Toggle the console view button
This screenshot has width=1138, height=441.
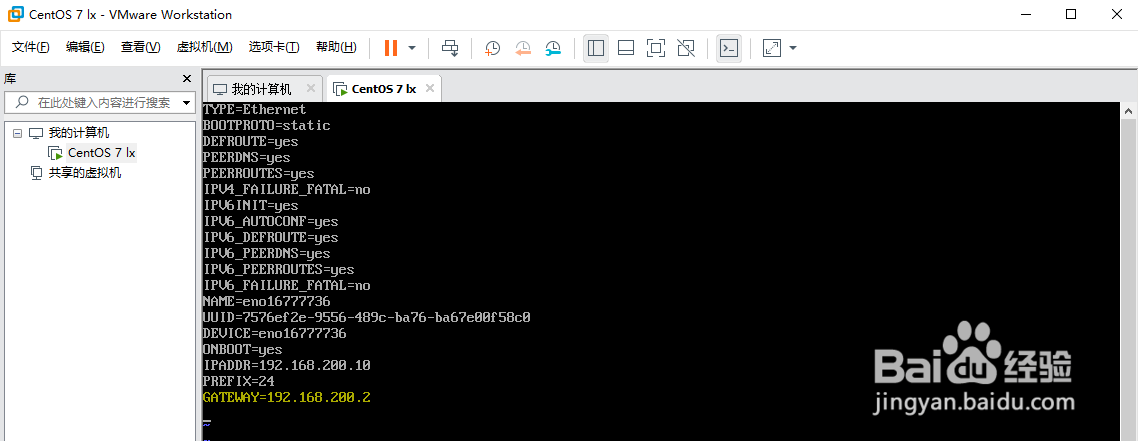point(729,48)
